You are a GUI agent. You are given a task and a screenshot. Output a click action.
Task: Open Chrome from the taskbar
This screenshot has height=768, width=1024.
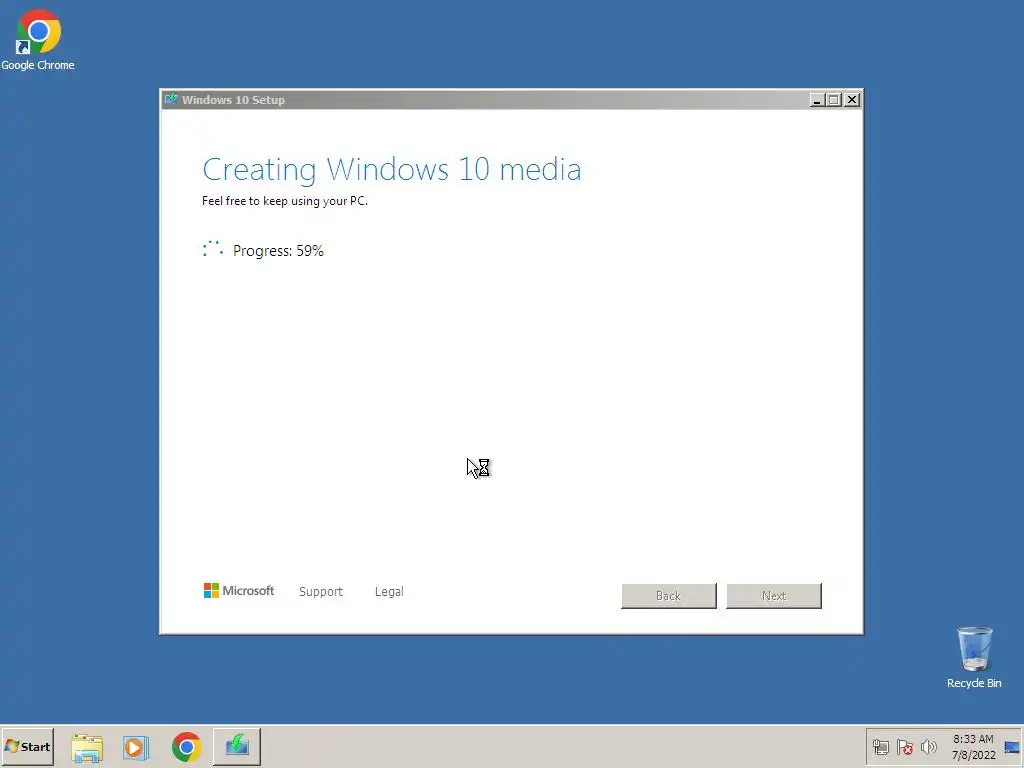click(186, 747)
